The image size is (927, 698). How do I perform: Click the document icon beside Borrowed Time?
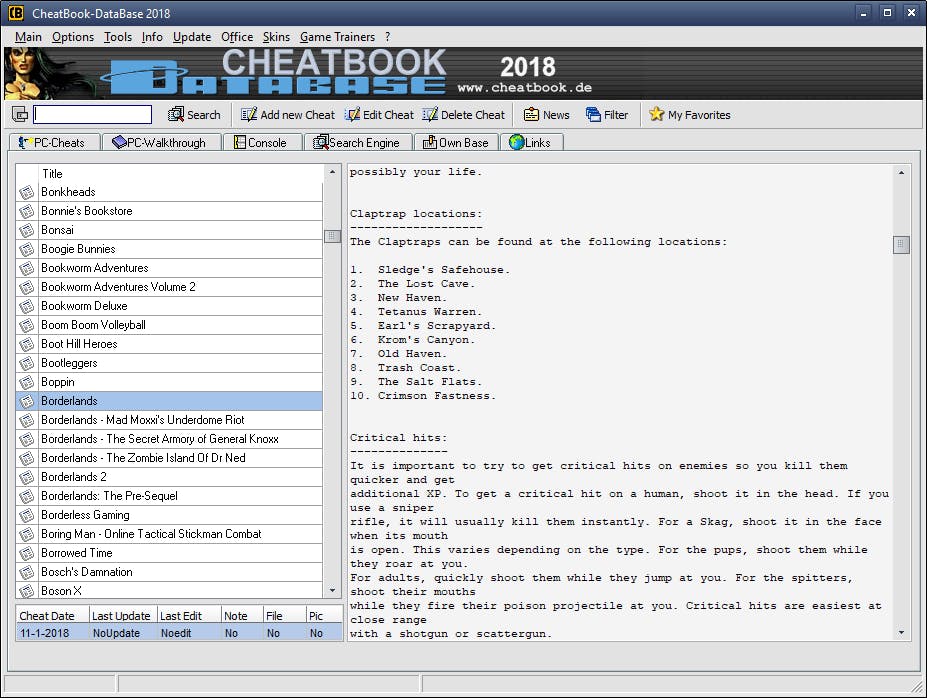point(27,553)
